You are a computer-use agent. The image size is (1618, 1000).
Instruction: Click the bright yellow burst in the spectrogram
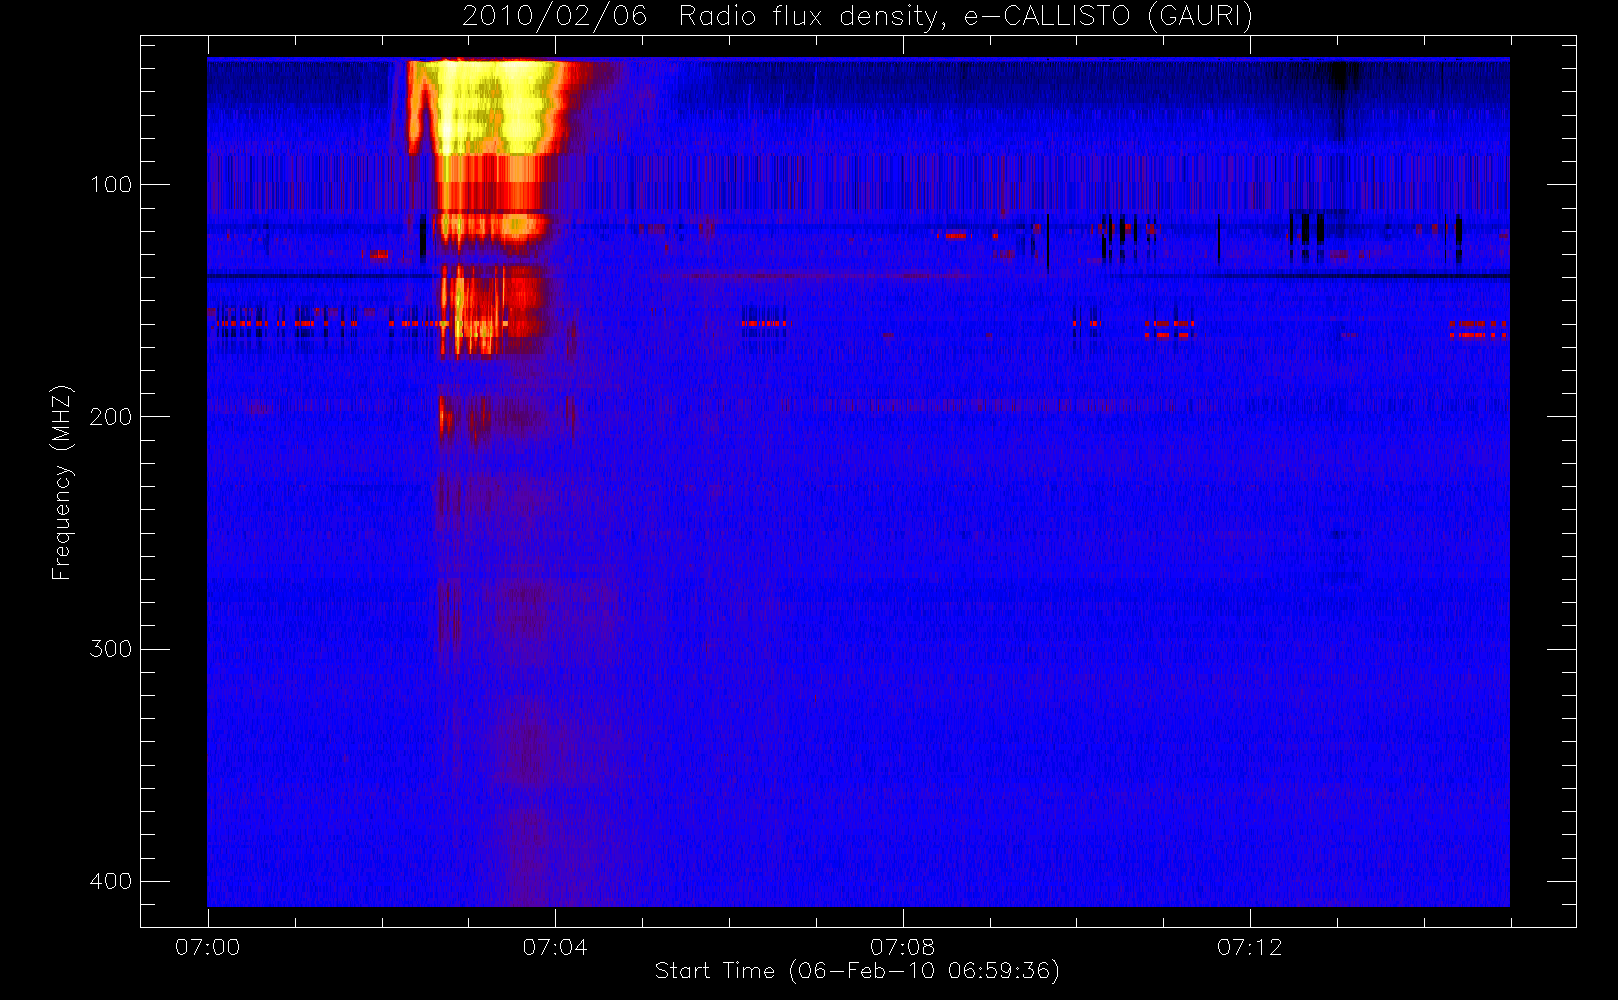(490, 108)
